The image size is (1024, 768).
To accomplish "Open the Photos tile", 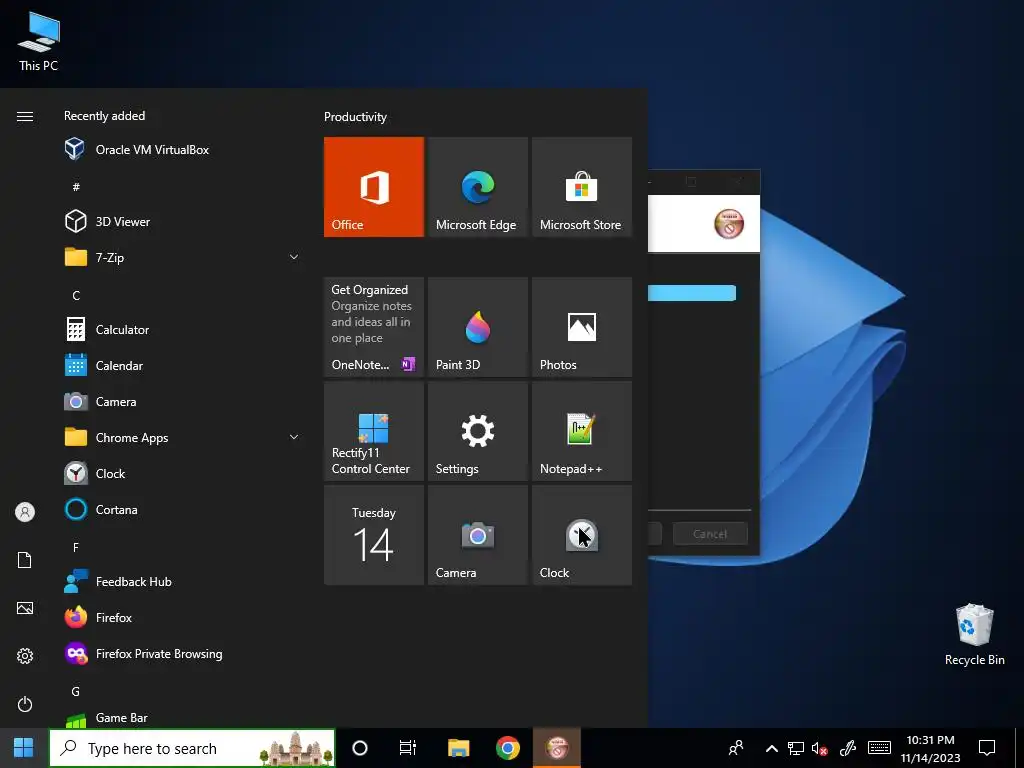I will [582, 327].
